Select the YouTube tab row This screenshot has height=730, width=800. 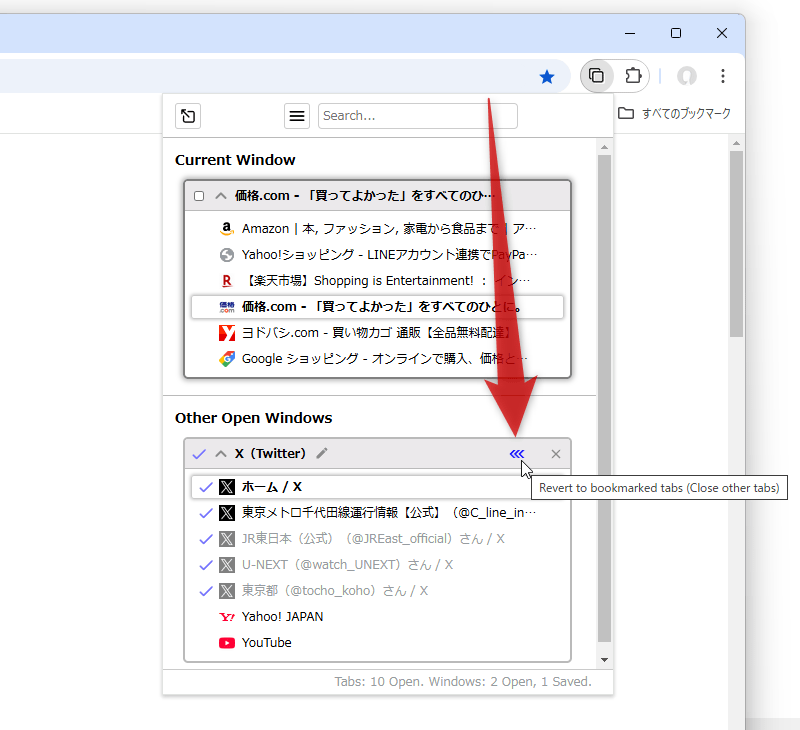tap(377, 643)
